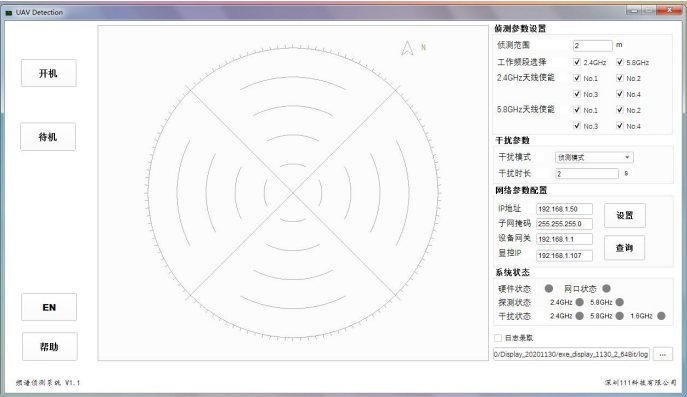Click the 干扰状态 1.6GHz indicator dot
Image resolution: width=687 pixels, height=397 pixels.
tap(662, 315)
